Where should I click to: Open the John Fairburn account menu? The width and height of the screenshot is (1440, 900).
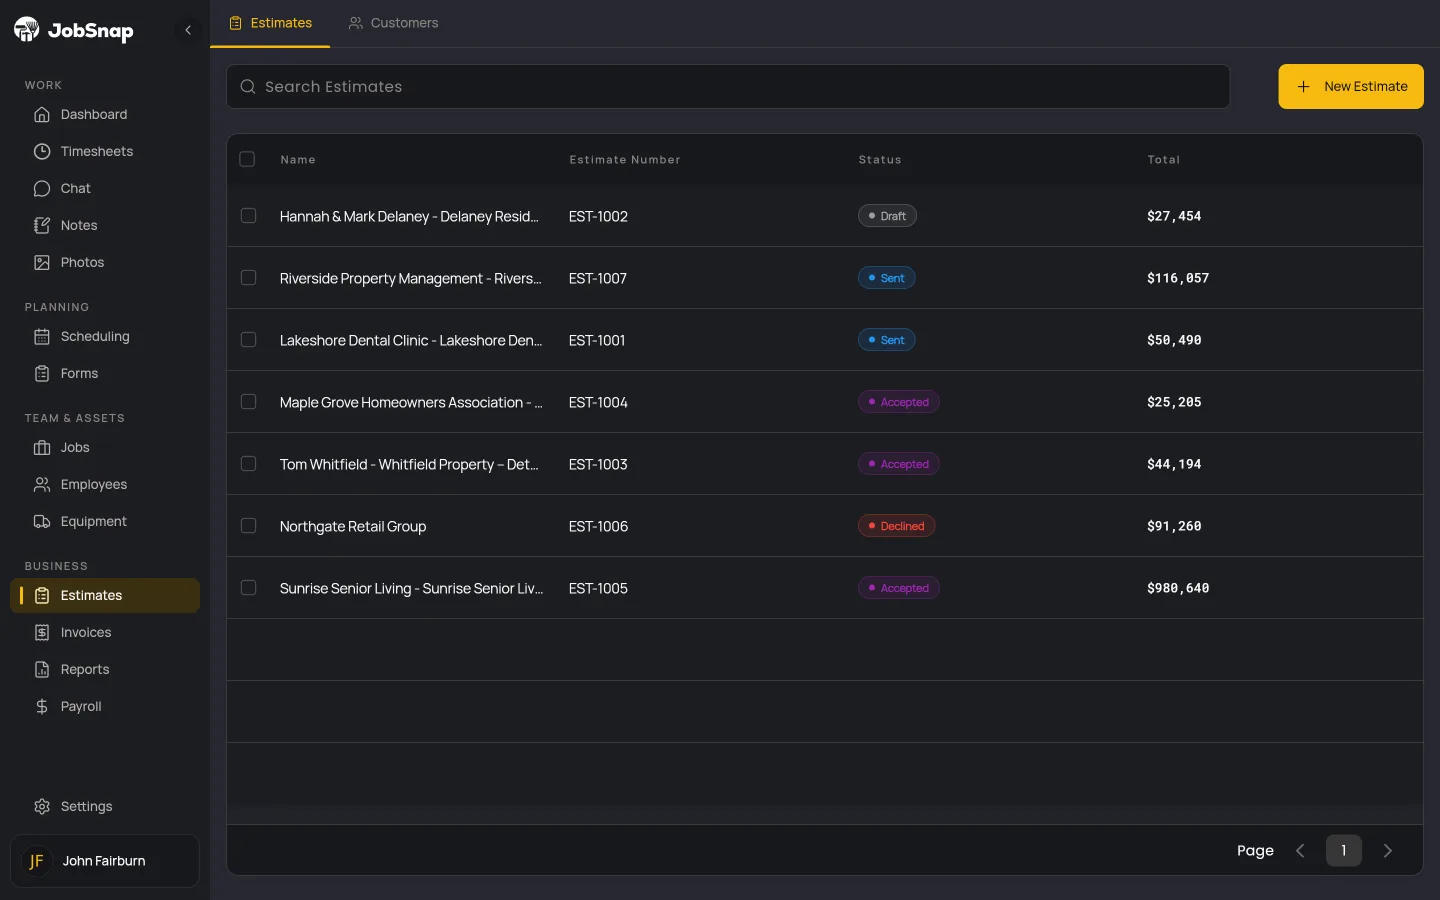[105, 861]
